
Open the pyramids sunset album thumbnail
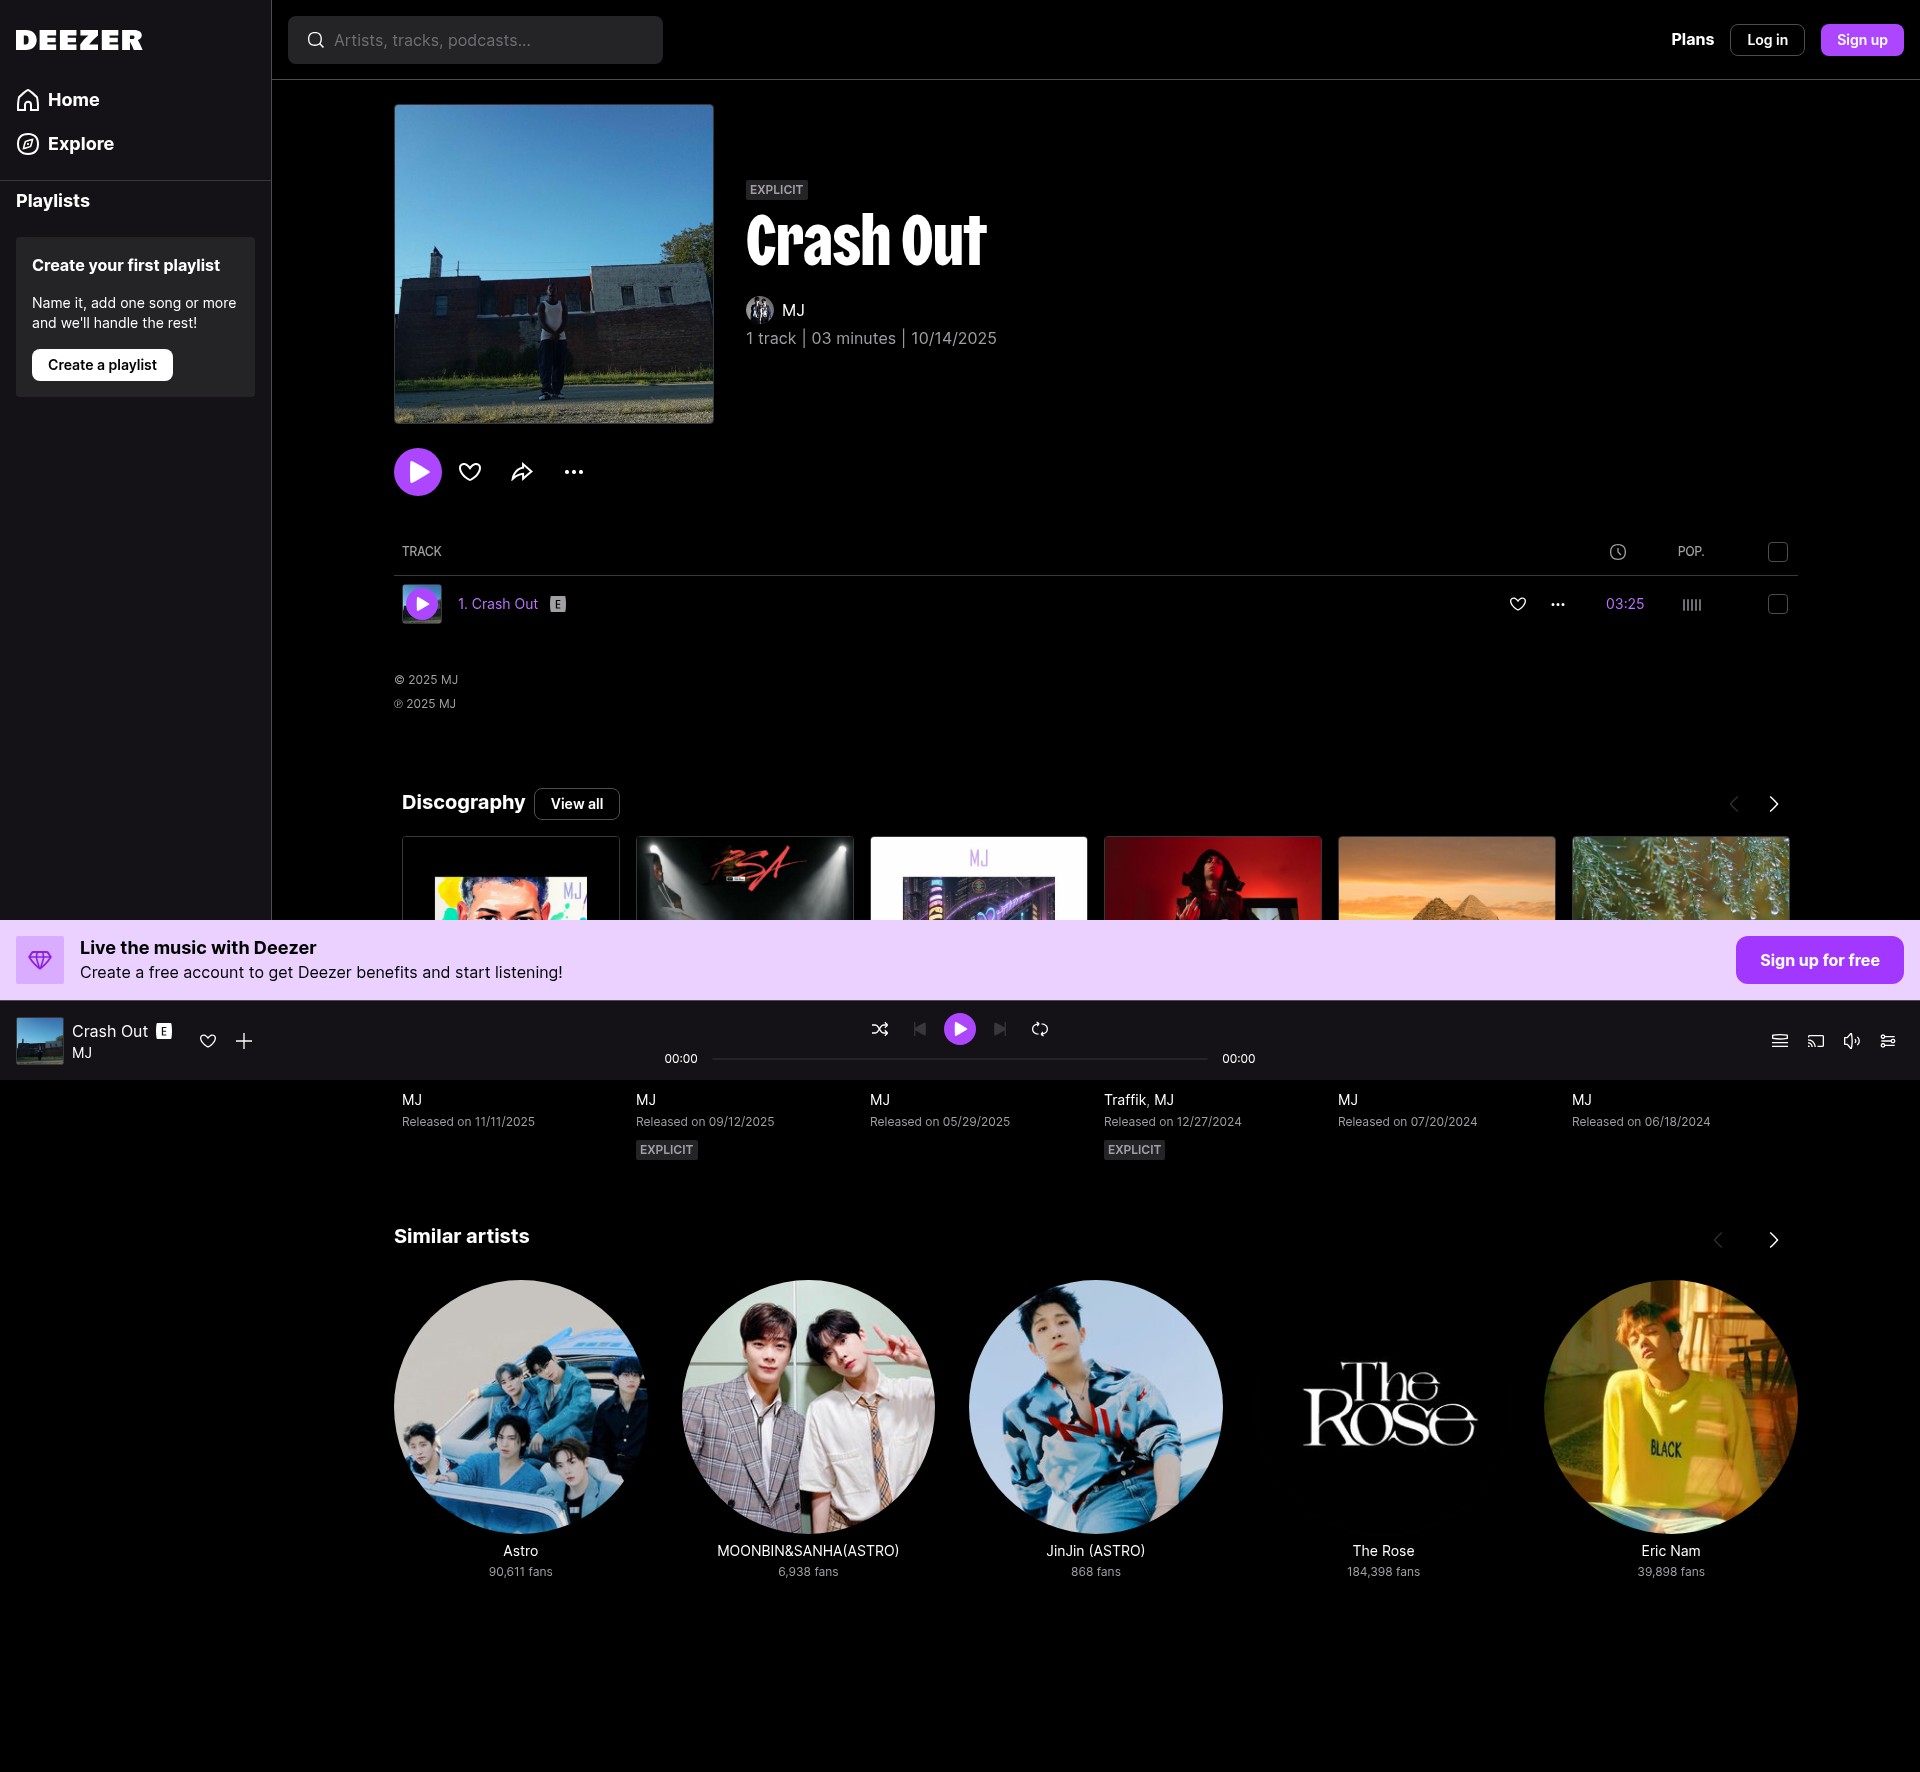1447,878
